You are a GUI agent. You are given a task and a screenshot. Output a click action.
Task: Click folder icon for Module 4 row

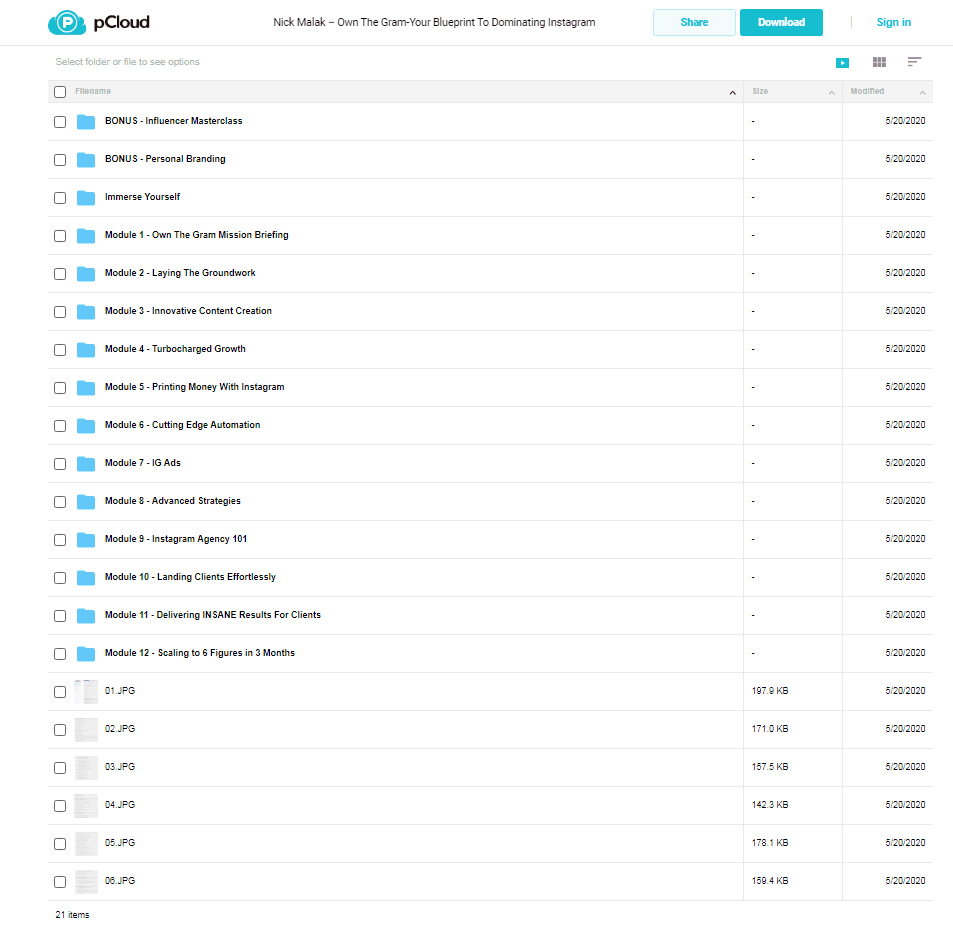pyautogui.click(x=86, y=349)
